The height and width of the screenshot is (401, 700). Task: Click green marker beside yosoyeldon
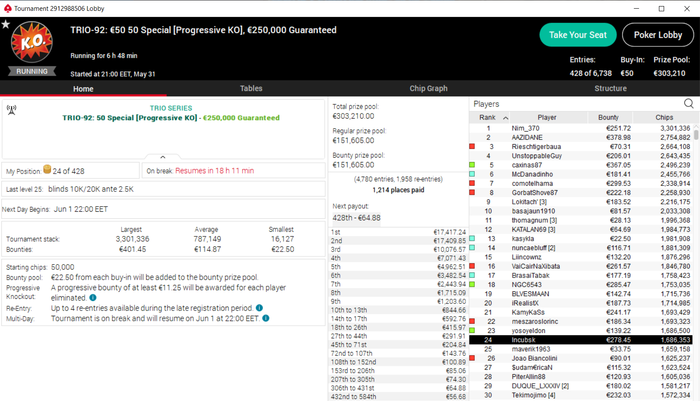(x=472, y=330)
